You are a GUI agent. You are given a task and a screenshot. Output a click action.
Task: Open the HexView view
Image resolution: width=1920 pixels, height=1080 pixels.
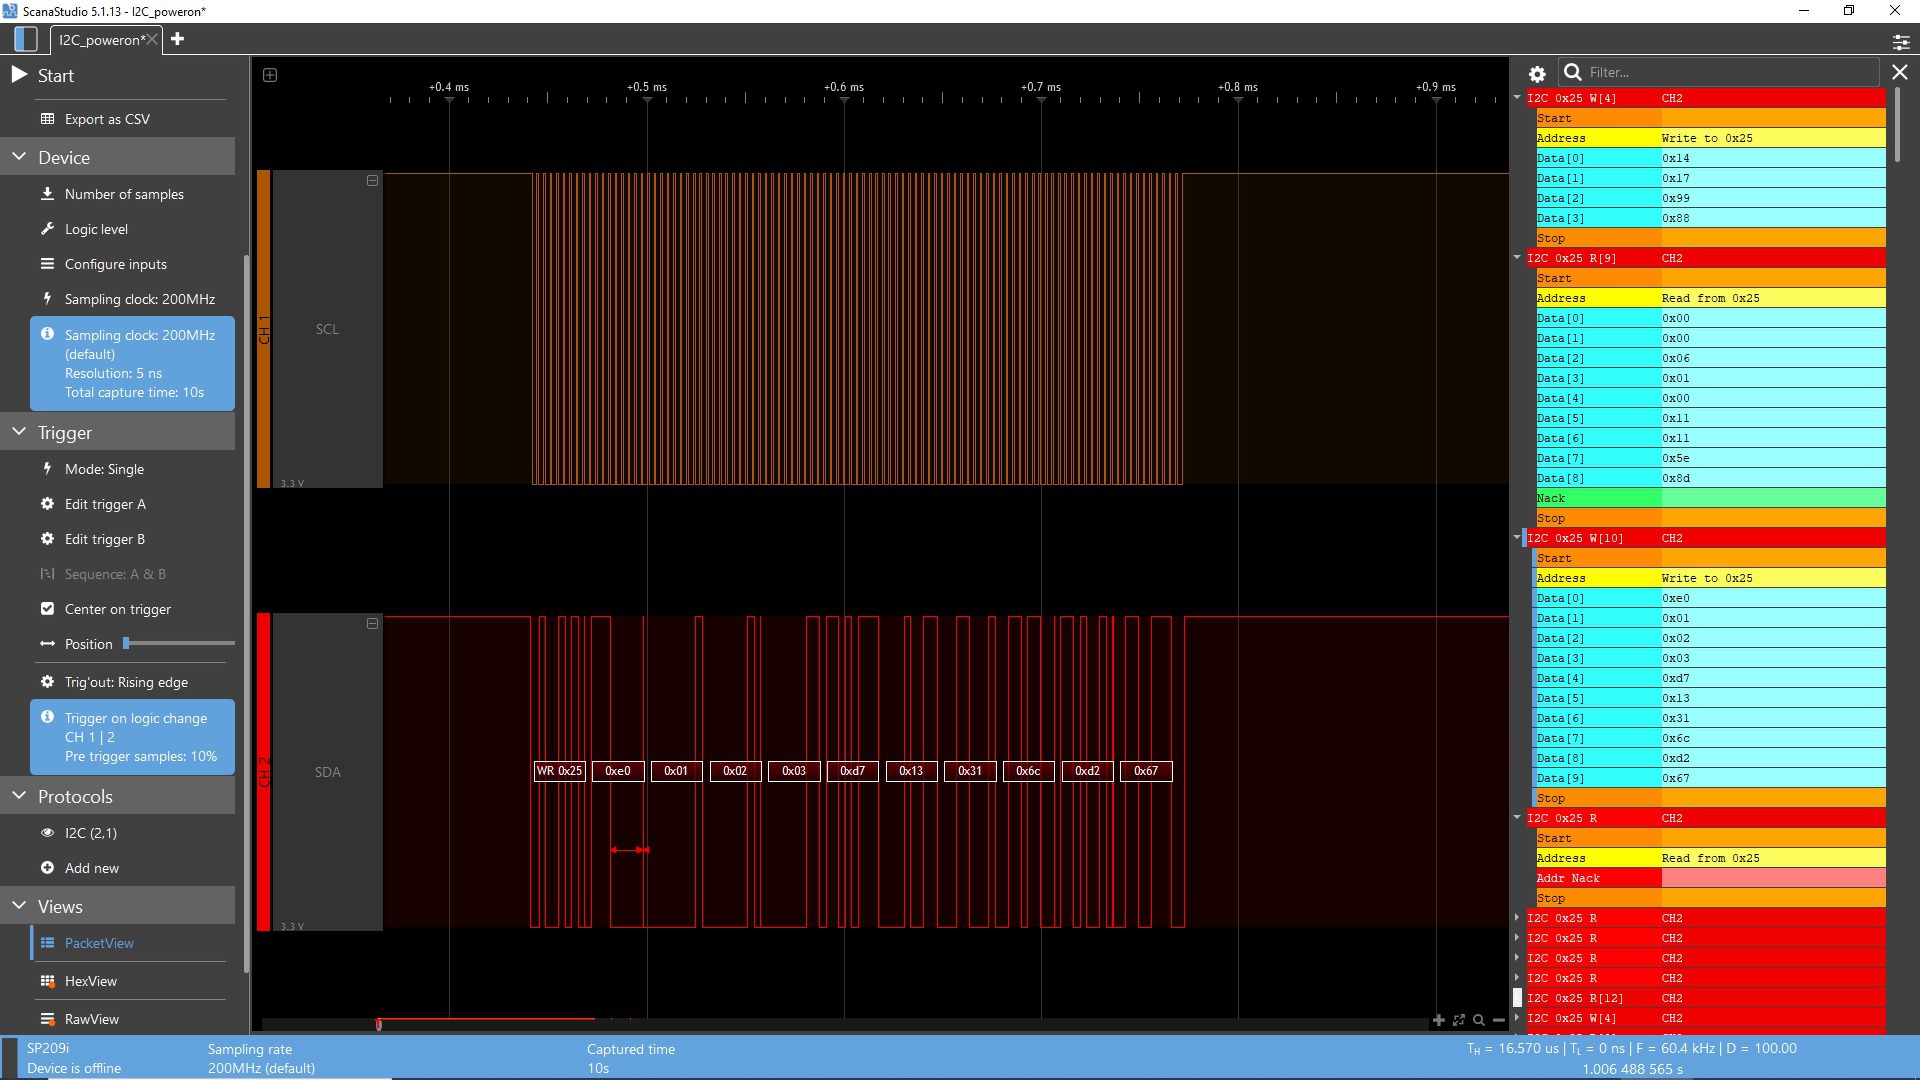coord(90,981)
